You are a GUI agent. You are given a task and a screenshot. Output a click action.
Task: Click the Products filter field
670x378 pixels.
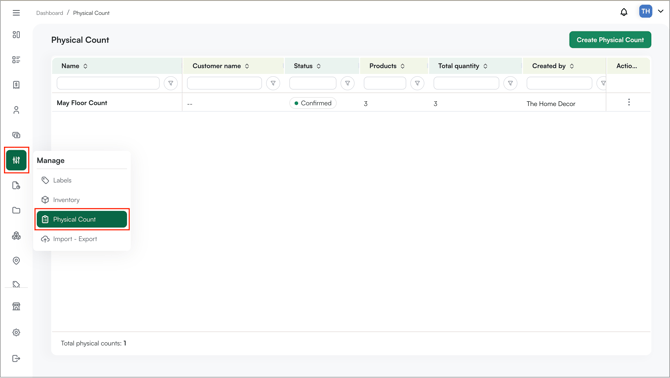coord(385,83)
